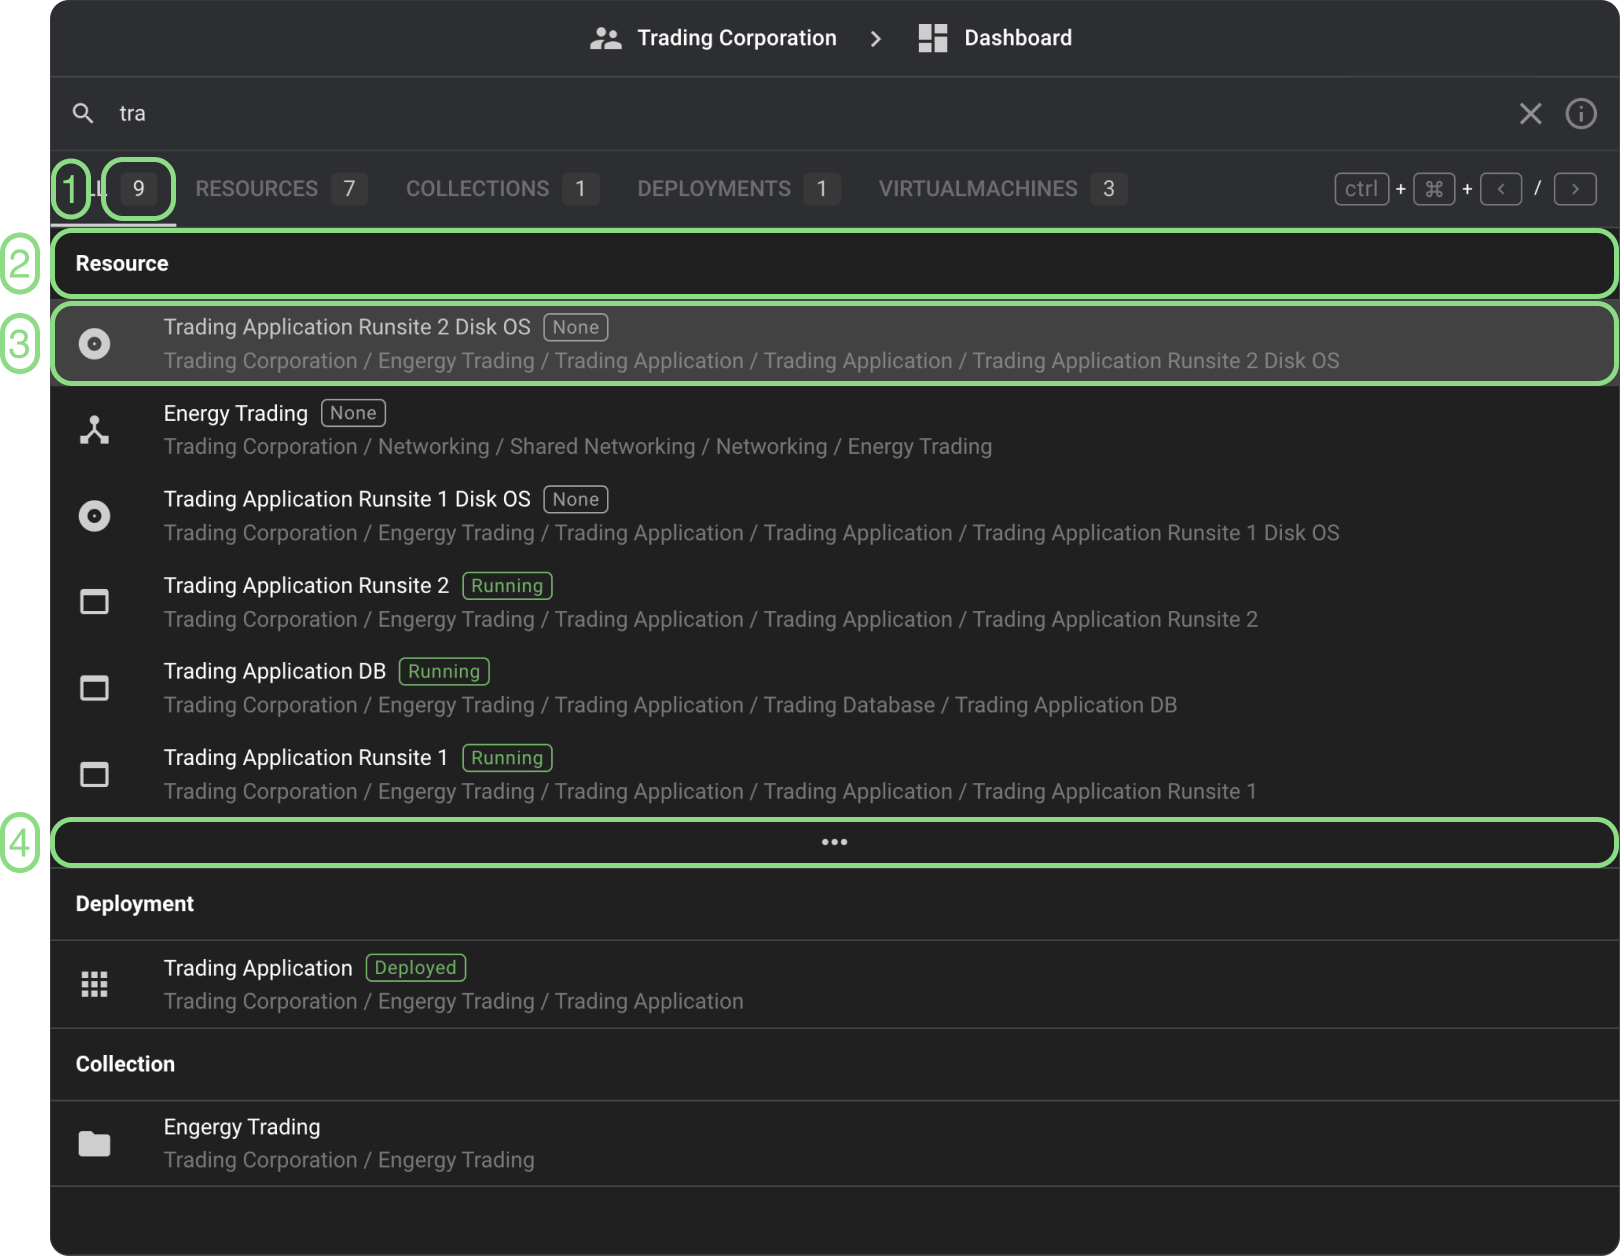Click the info icon in search bar
The height and width of the screenshot is (1256, 1620).
point(1580,114)
